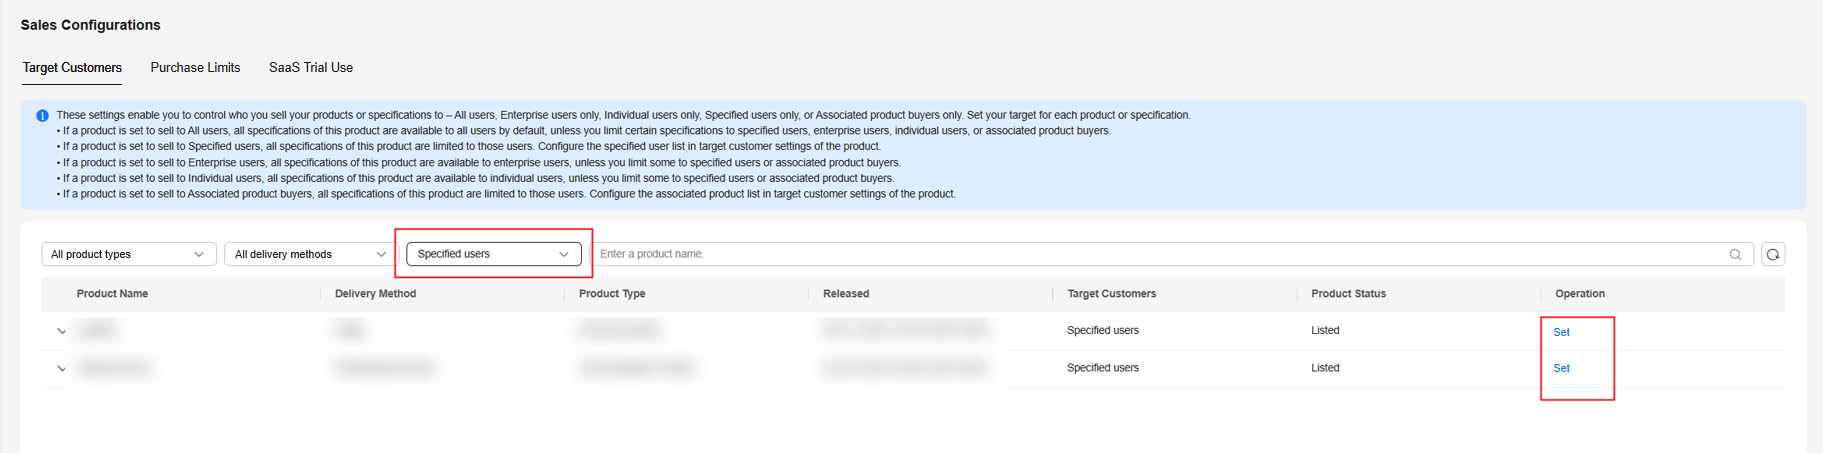Expand the first product row chevron
The height and width of the screenshot is (453, 1823).
[61, 331]
